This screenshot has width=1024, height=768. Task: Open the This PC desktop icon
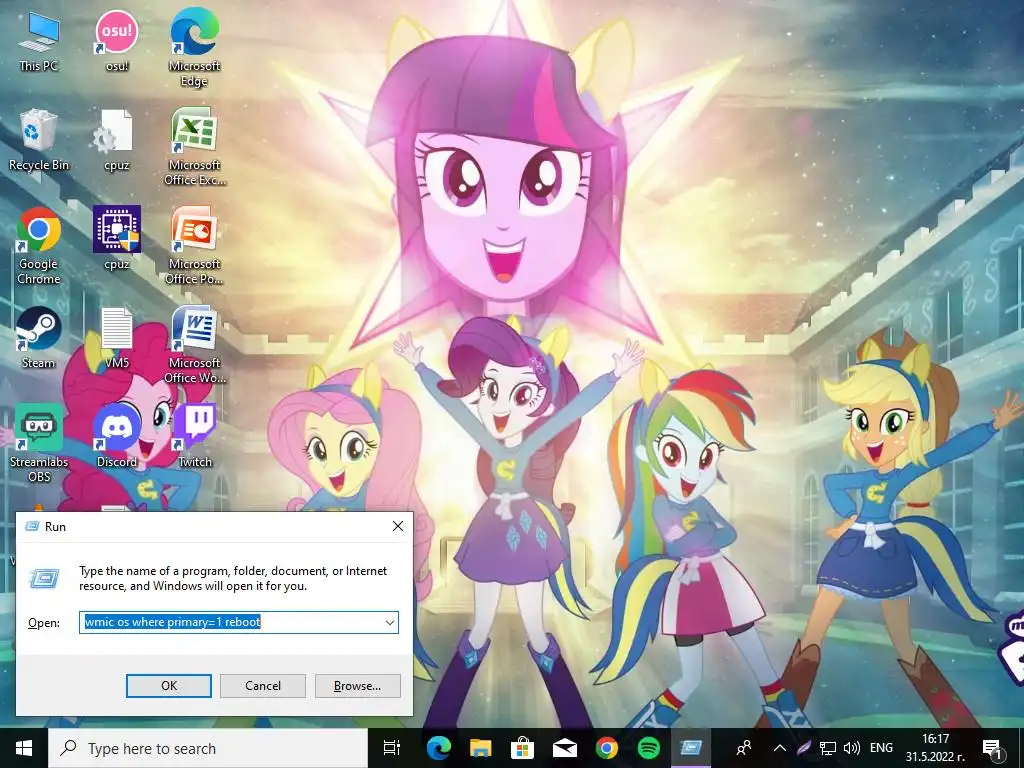click(x=39, y=40)
